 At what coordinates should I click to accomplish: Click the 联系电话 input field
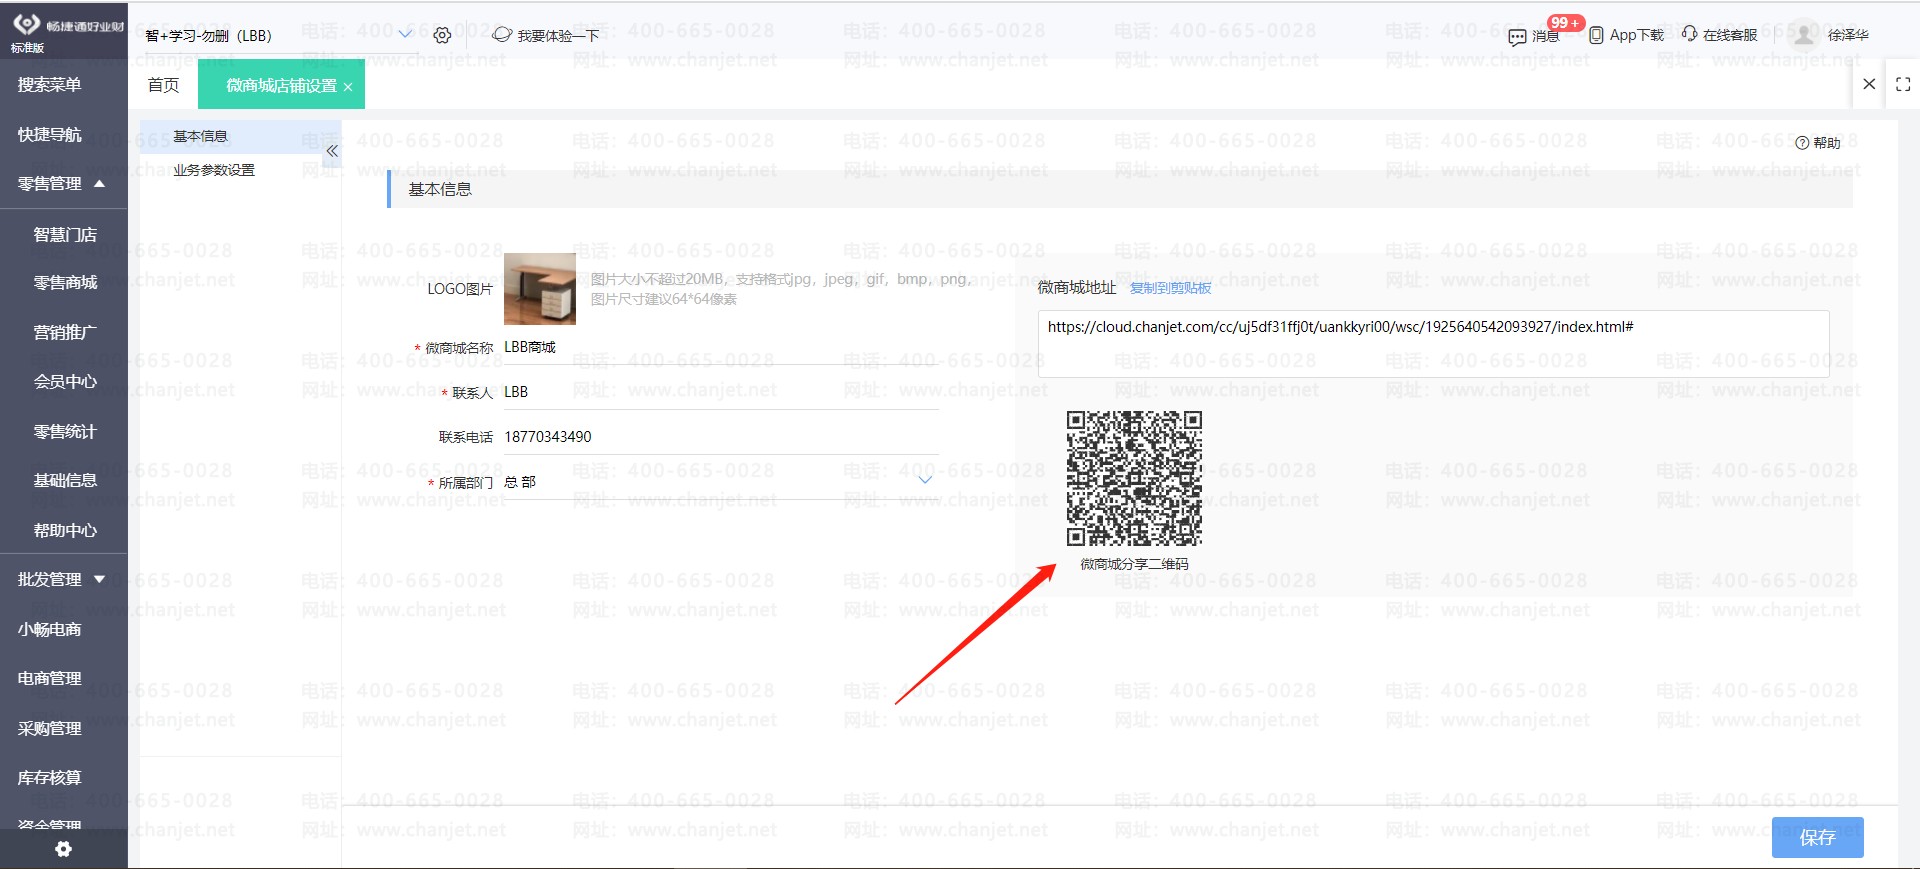[x=721, y=437]
